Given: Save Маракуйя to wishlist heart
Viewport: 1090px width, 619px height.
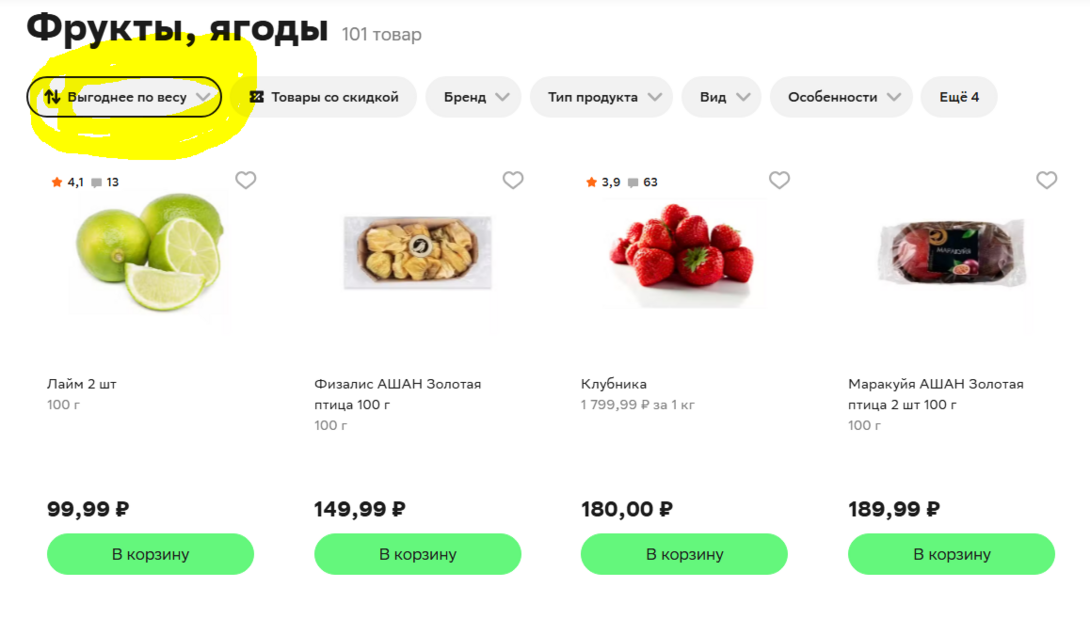Looking at the screenshot, I should point(1046,180).
